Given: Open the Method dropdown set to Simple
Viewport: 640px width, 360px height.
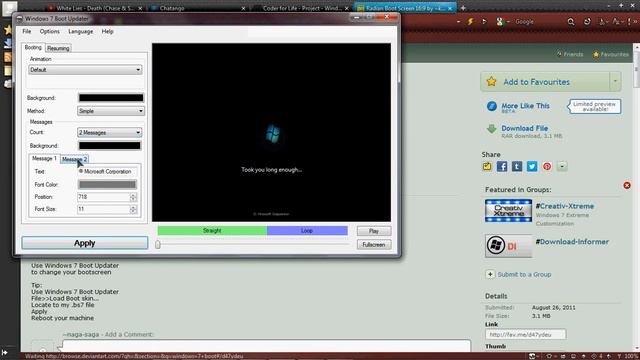Looking at the screenshot, I should 111,111.
